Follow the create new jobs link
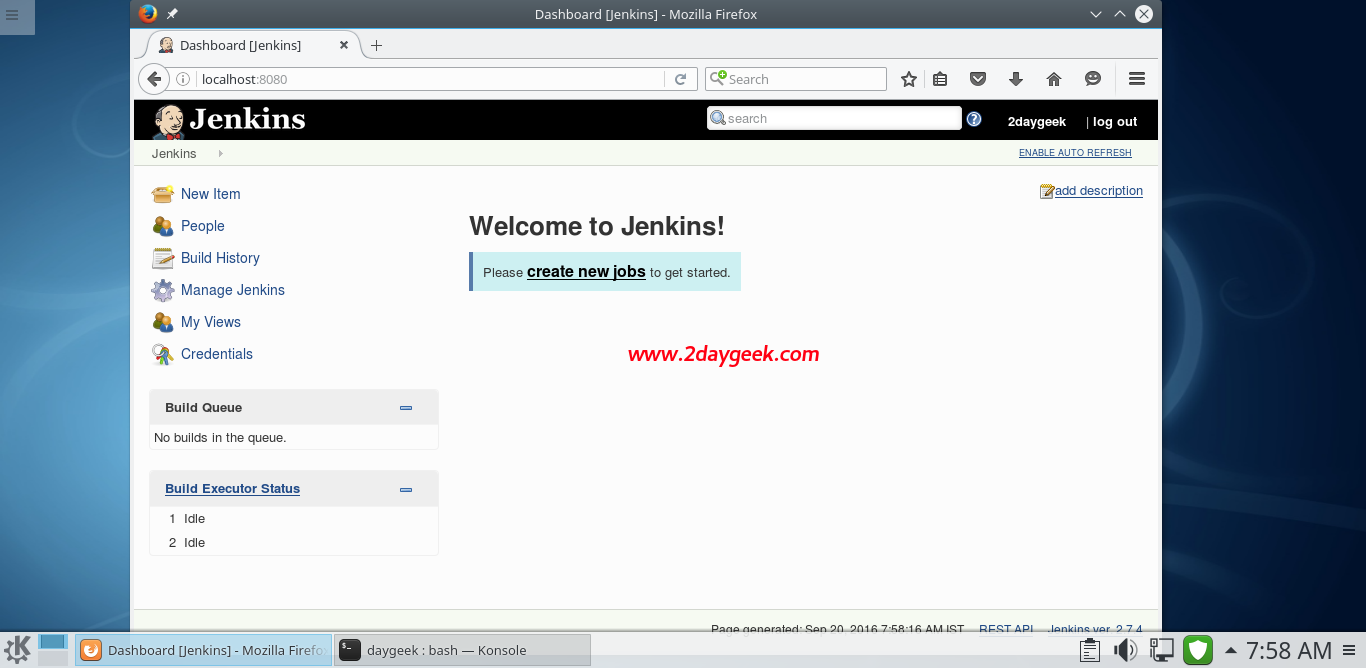The height and width of the screenshot is (668, 1366). coord(586,272)
